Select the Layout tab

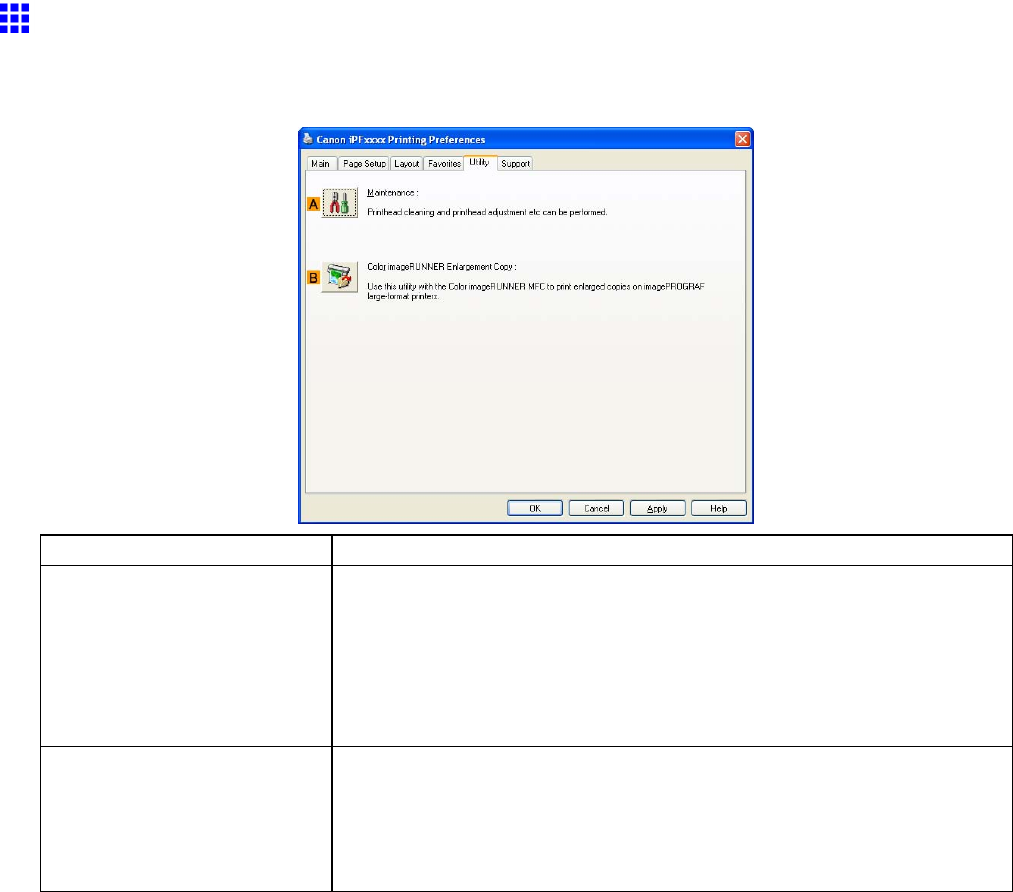click(406, 163)
